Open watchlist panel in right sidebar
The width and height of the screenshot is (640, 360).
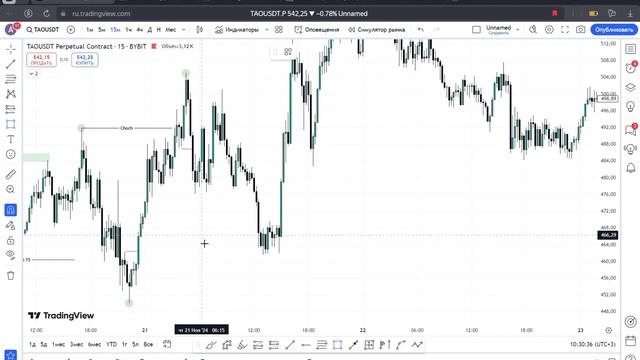point(631,49)
